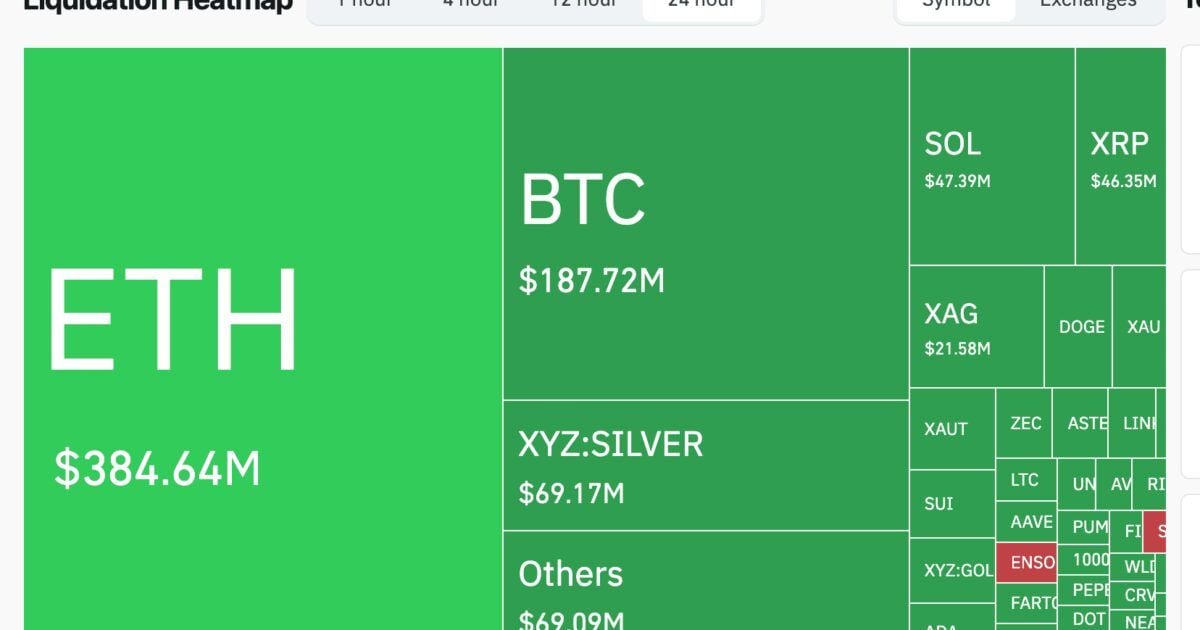Click the SUI tile
The image size is (1200, 630).
[x=952, y=504]
